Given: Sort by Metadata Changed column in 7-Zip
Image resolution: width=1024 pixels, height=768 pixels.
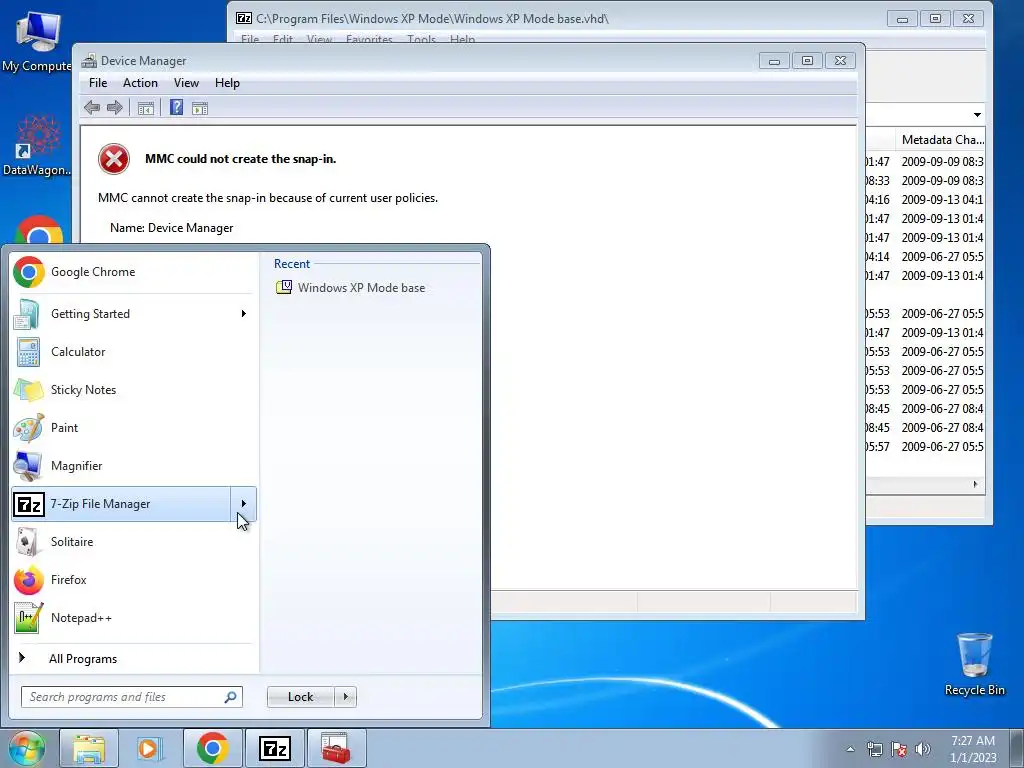Looking at the screenshot, I should [x=942, y=140].
